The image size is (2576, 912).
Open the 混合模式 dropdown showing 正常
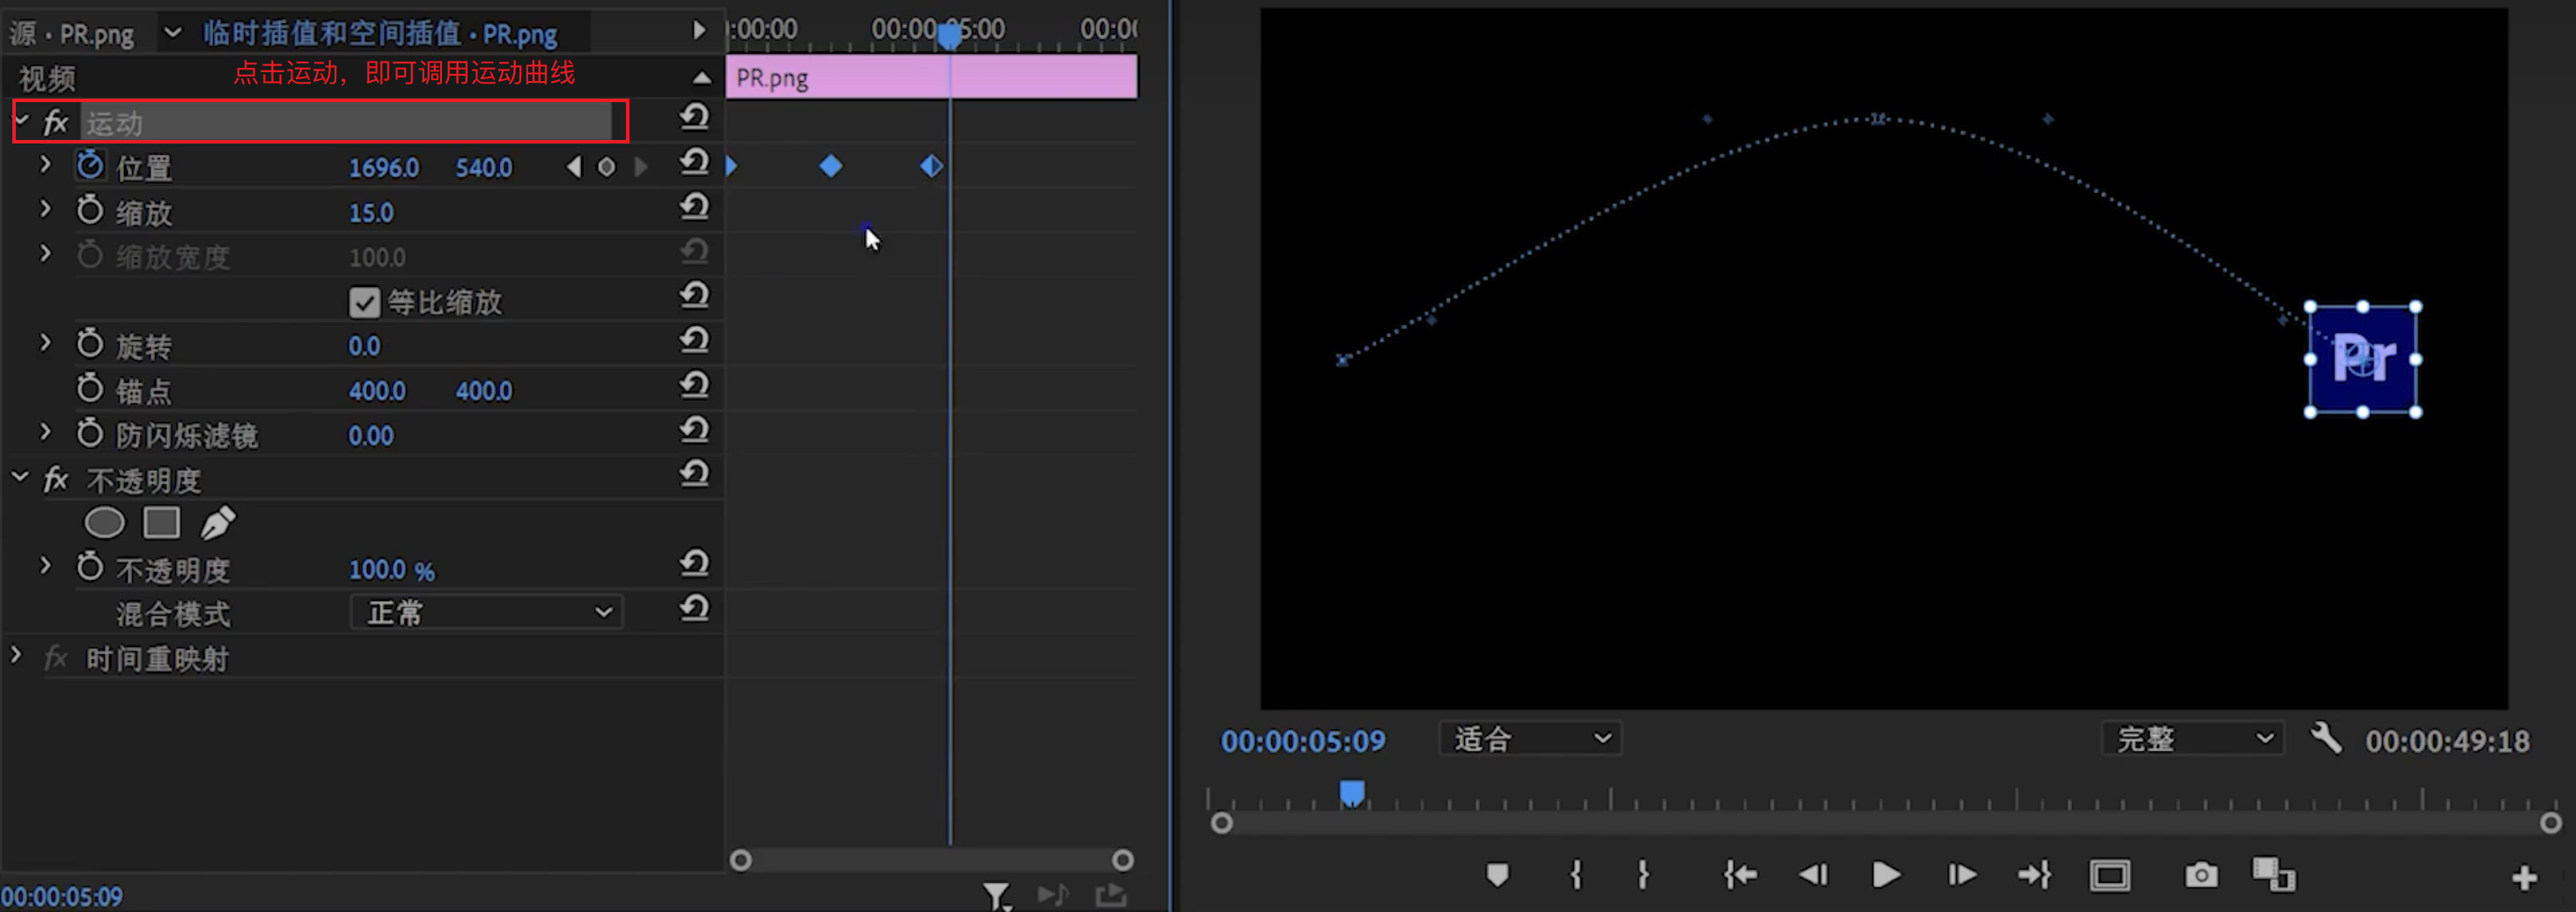click(487, 612)
